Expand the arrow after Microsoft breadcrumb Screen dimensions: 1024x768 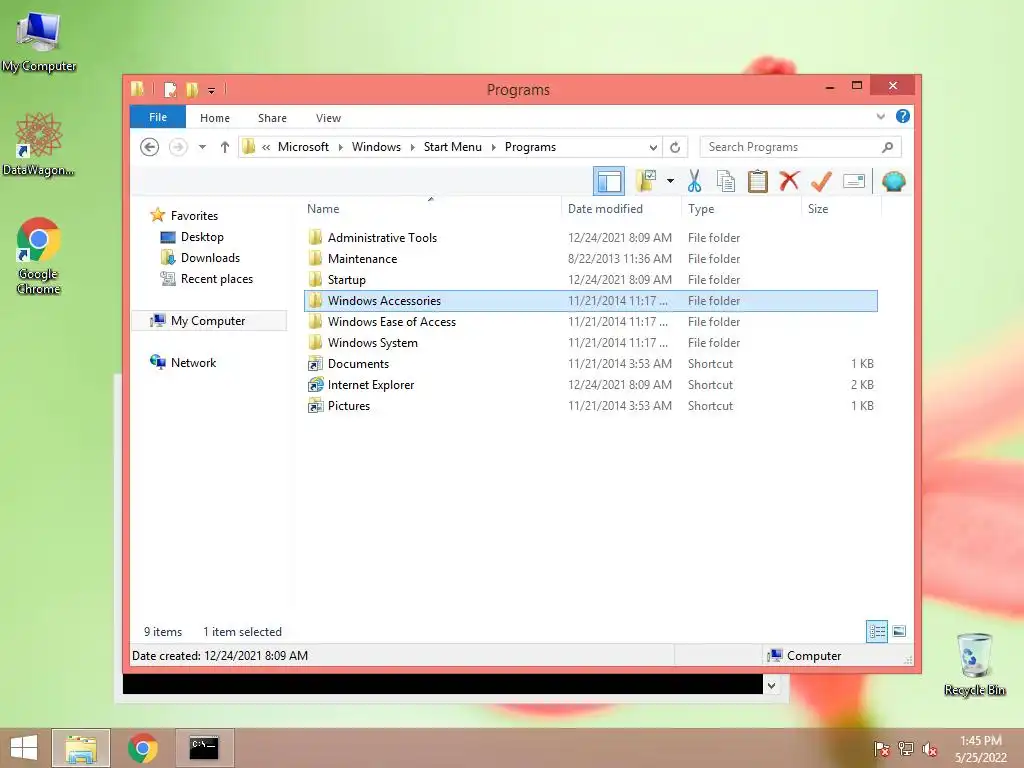(x=340, y=147)
